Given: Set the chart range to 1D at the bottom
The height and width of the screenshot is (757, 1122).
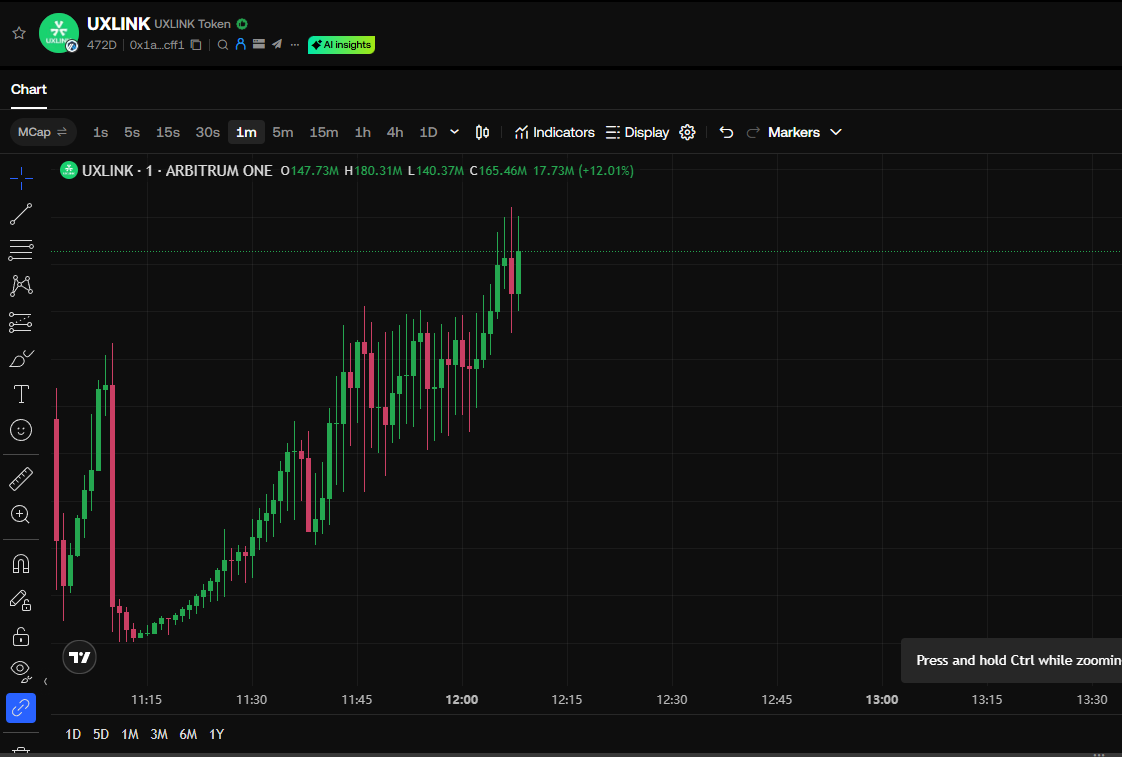Looking at the screenshot, I should (x=73, y=734).
